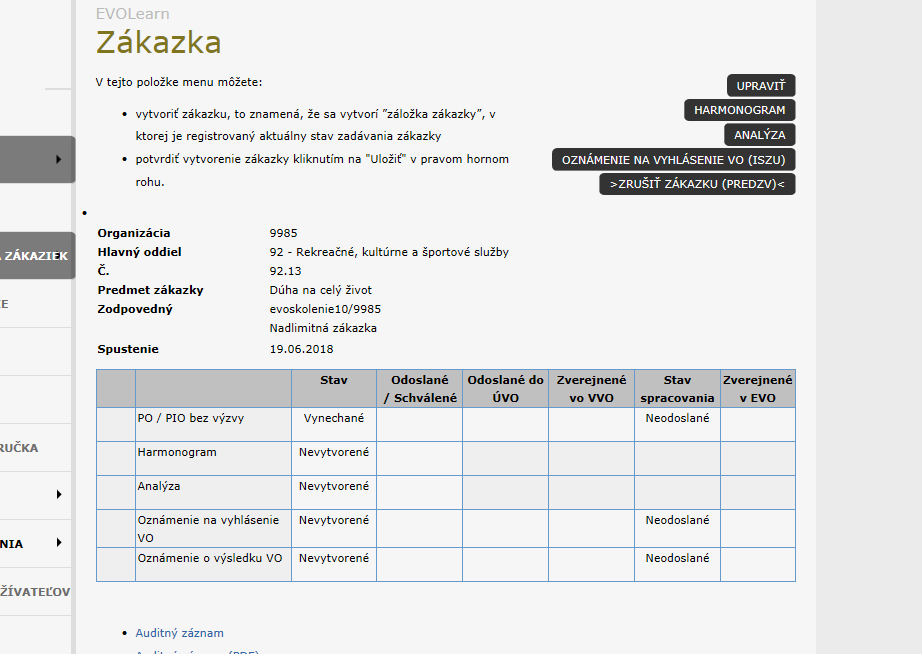
Task: Select the ZÁKAZIEK sidebar menu item
Action: 35,256
